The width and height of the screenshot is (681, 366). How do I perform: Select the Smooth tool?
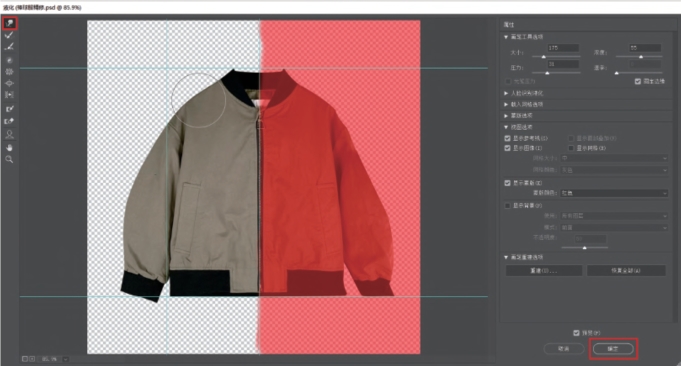tap(9, 47)
